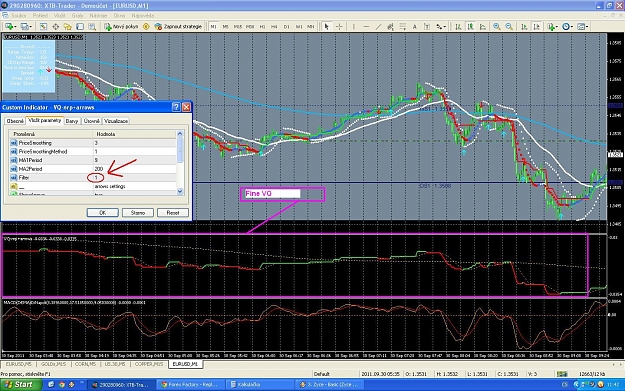625x391 pixels.
Task: Open the arrows objects dropdown
Action: click(x=440, y=27)
